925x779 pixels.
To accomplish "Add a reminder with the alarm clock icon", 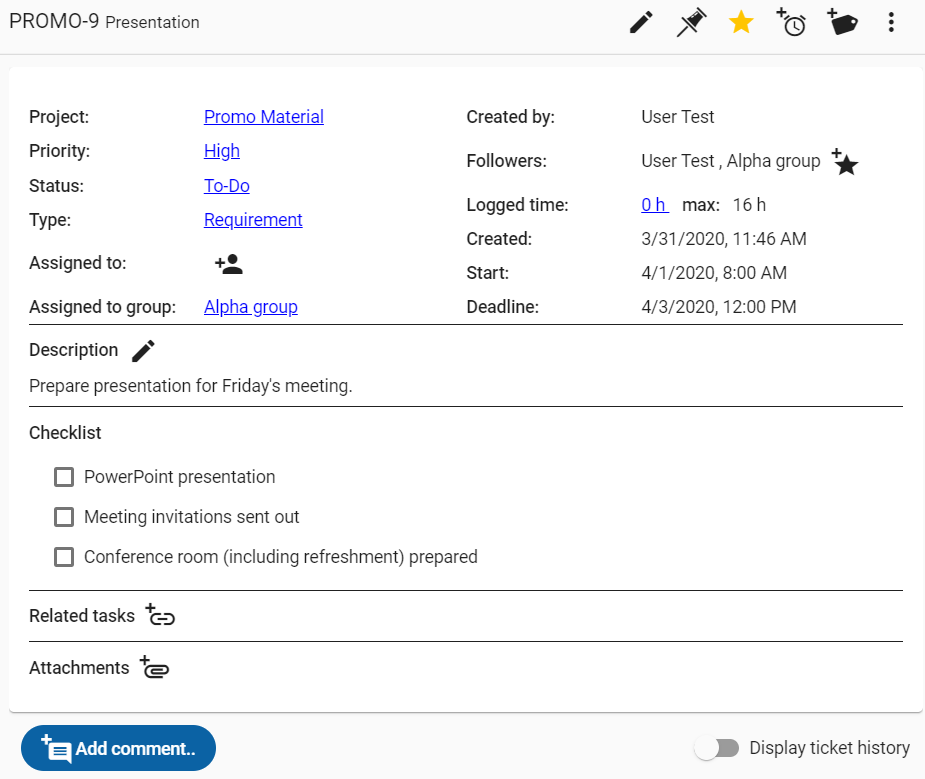I will pyautogui.click(x=791, y=22).
